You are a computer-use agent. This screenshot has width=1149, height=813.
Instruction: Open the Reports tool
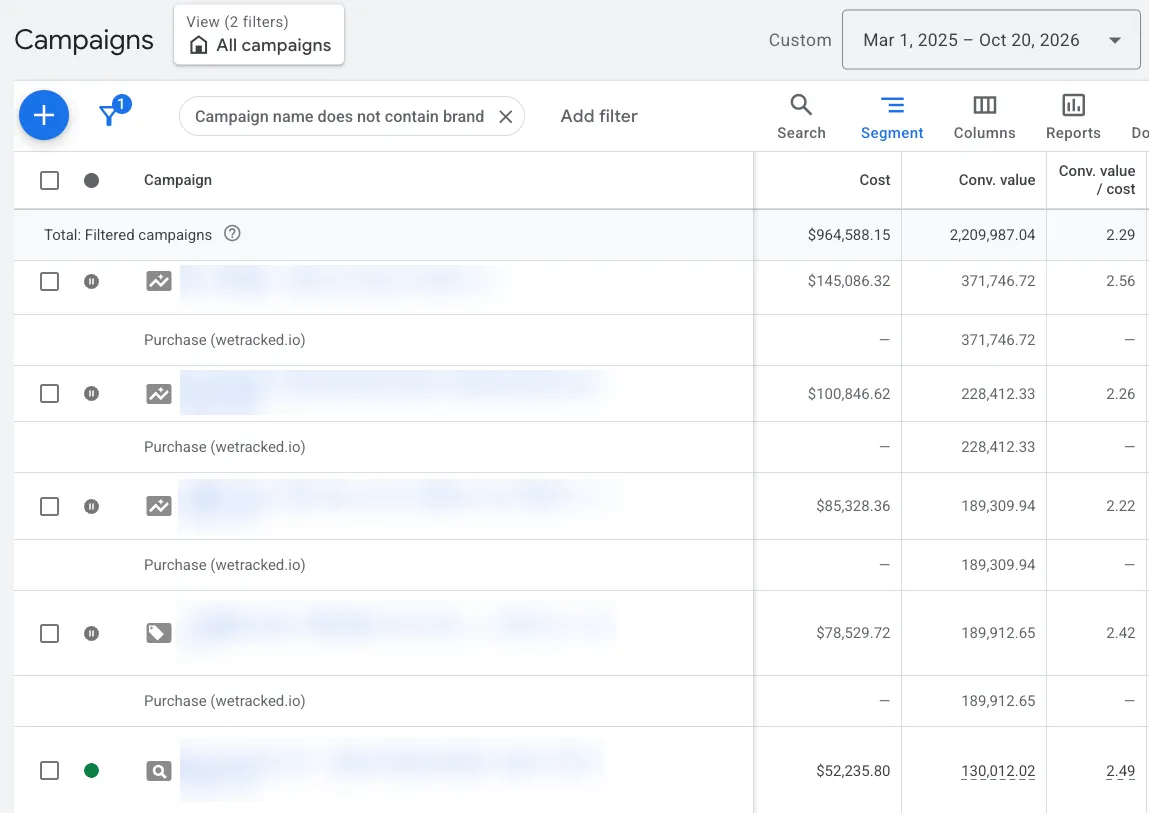point(1073,117)
